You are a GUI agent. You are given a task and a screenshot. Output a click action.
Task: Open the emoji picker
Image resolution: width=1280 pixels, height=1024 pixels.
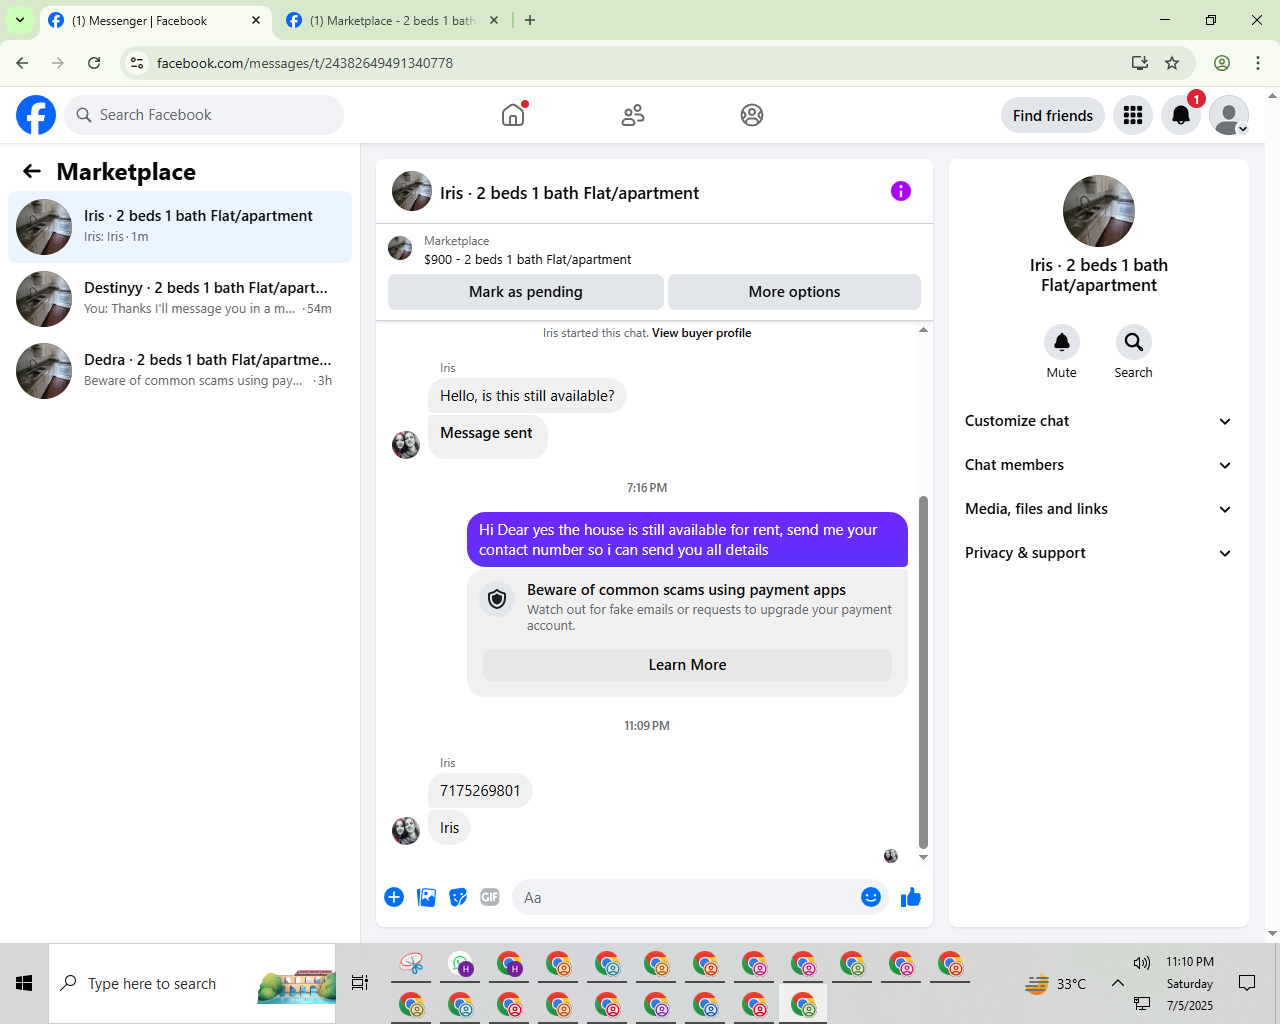871,897
